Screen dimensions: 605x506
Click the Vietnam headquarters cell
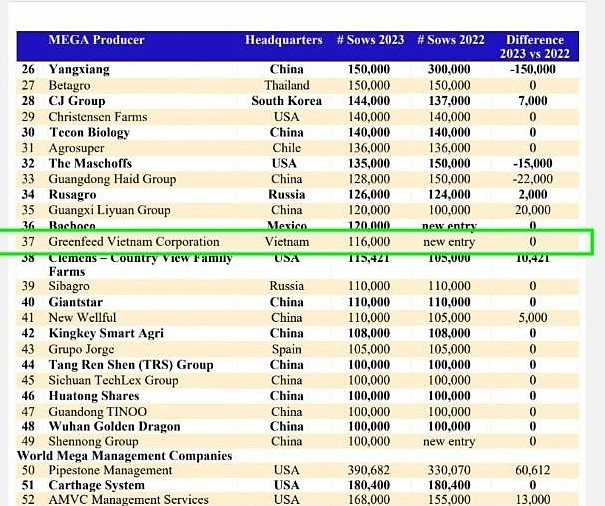pos(287,242)
